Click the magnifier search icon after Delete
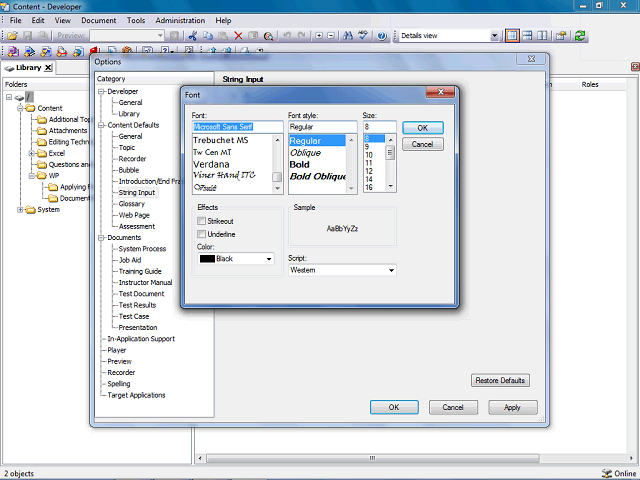Viewport: 640px width, 480px height. click(x=268, y=36)
